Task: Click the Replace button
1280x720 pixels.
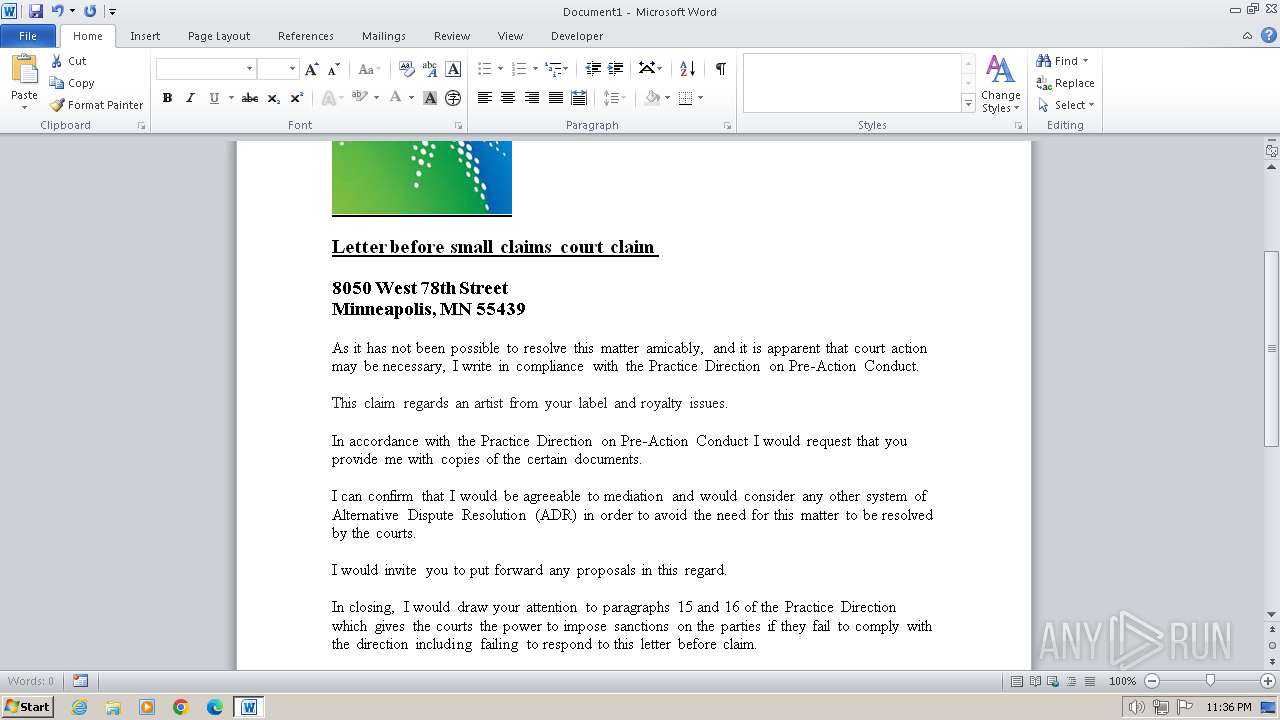Action: pyautogui.click(x=1065, y=83)
